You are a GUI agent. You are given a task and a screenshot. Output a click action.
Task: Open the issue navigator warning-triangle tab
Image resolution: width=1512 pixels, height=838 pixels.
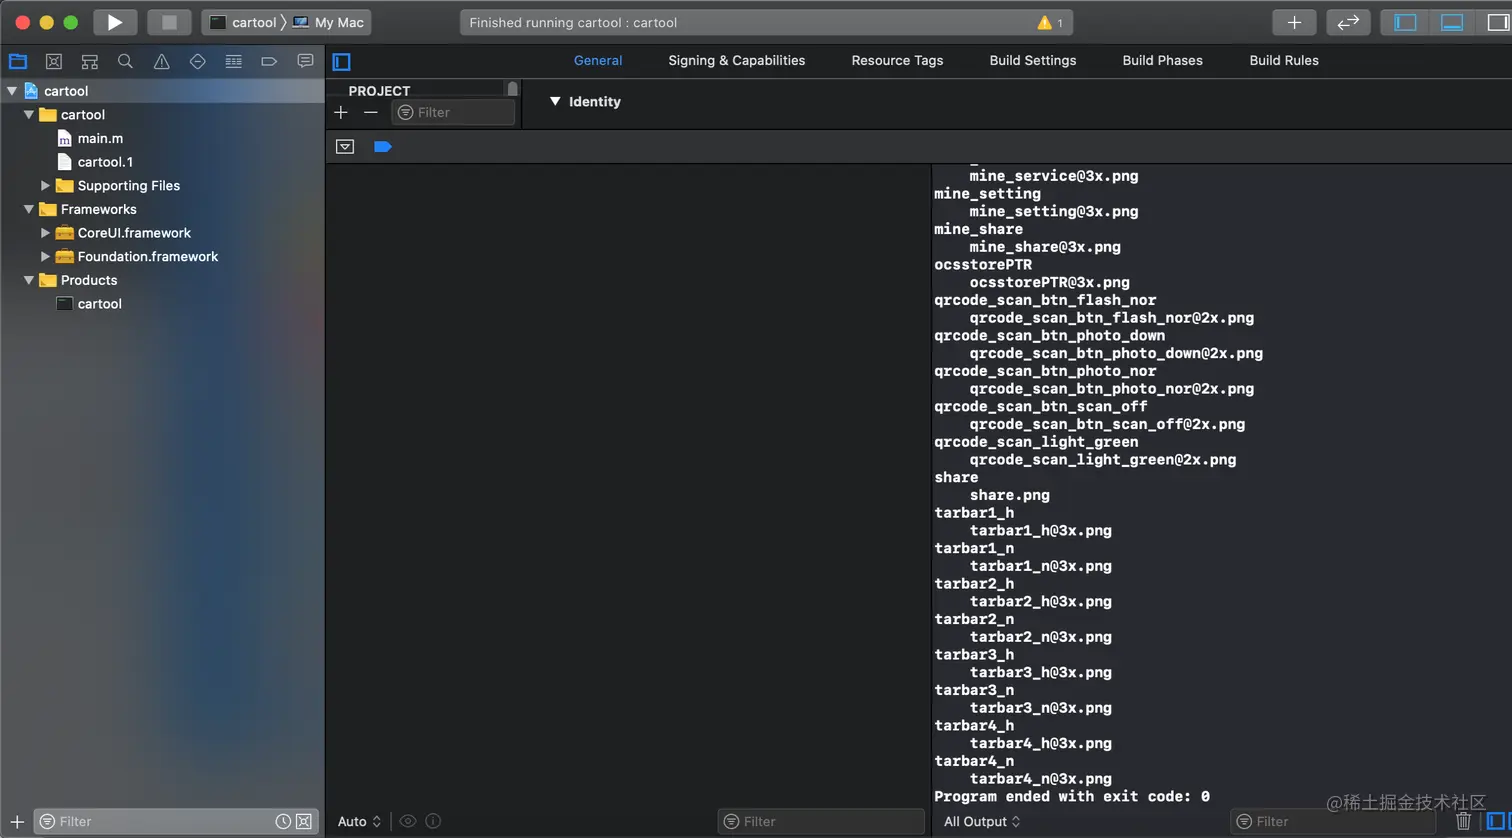161,61
